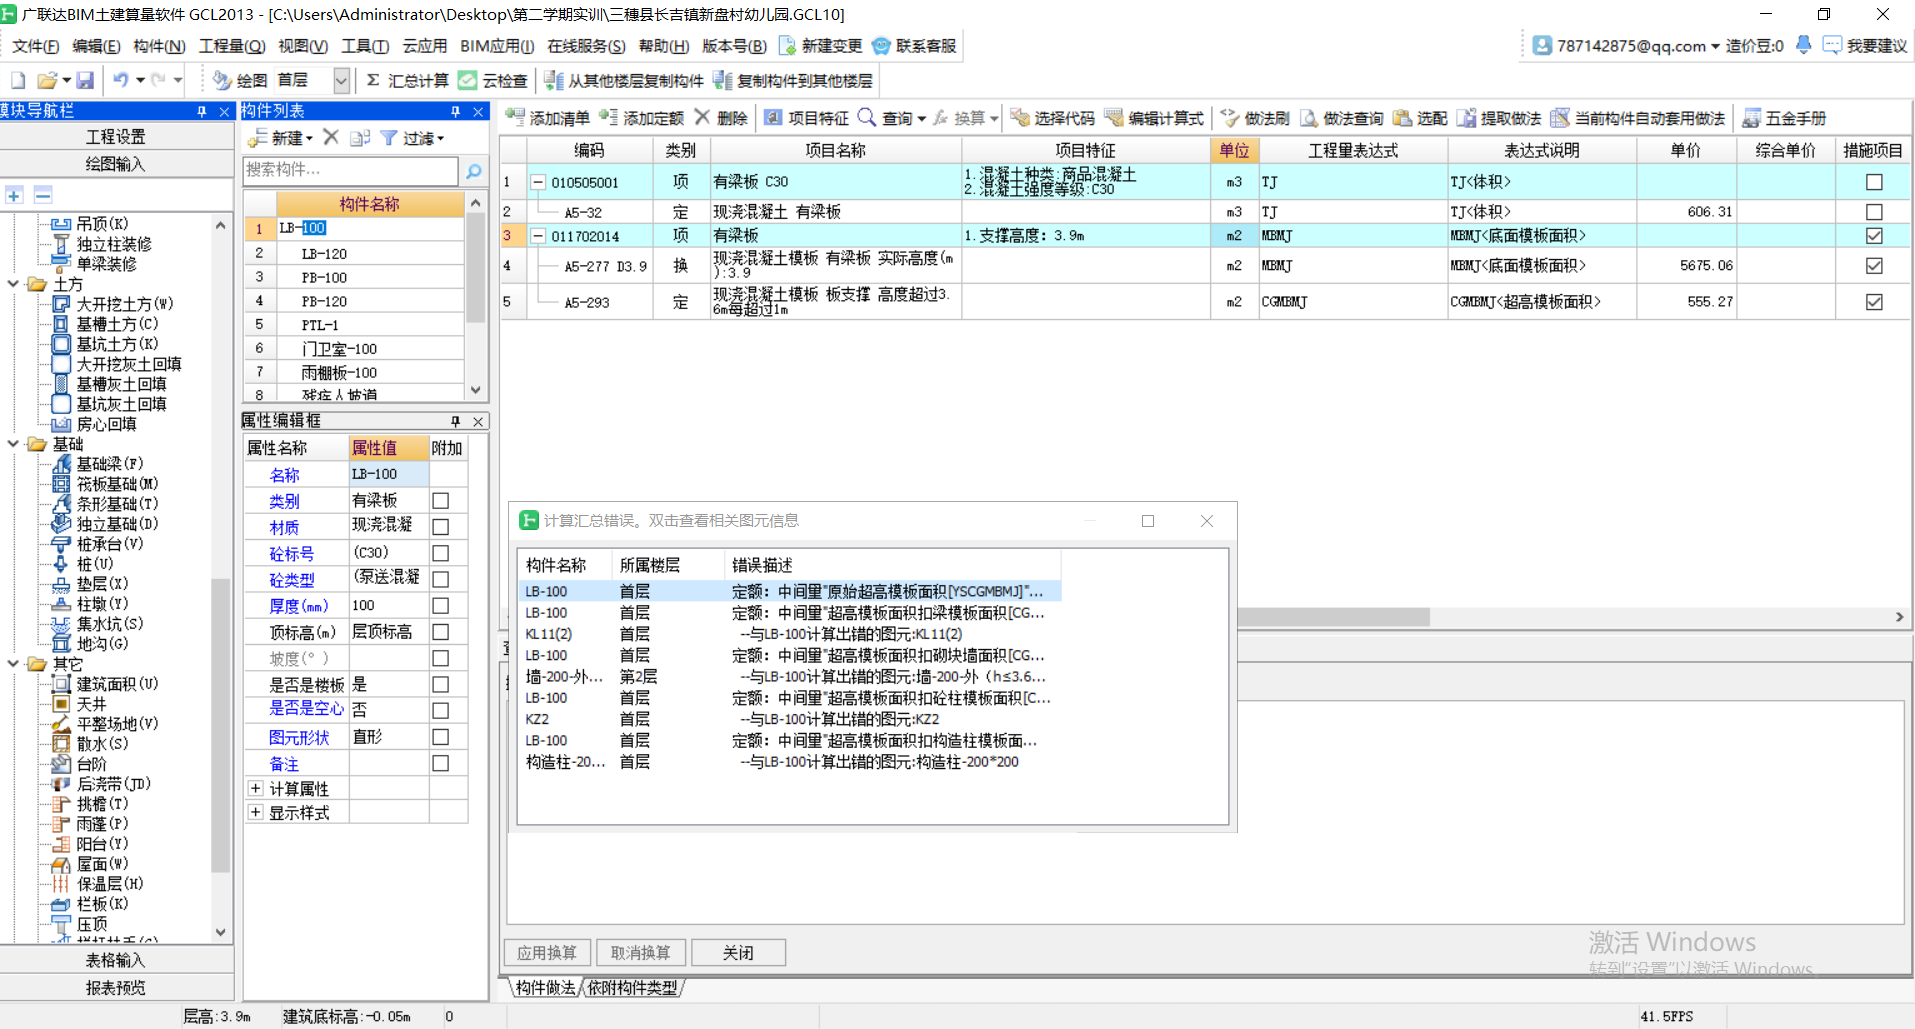Uncheck 措施项目 for row 011702014
Screen dimensions: 1915x1029
[x=1874, y=236]
